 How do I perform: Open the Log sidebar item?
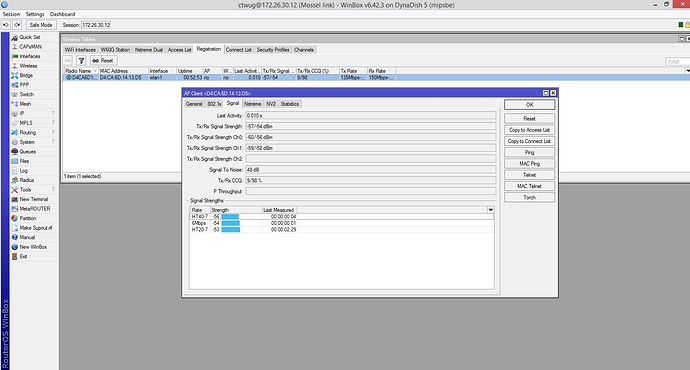click(x=23, y=171)
